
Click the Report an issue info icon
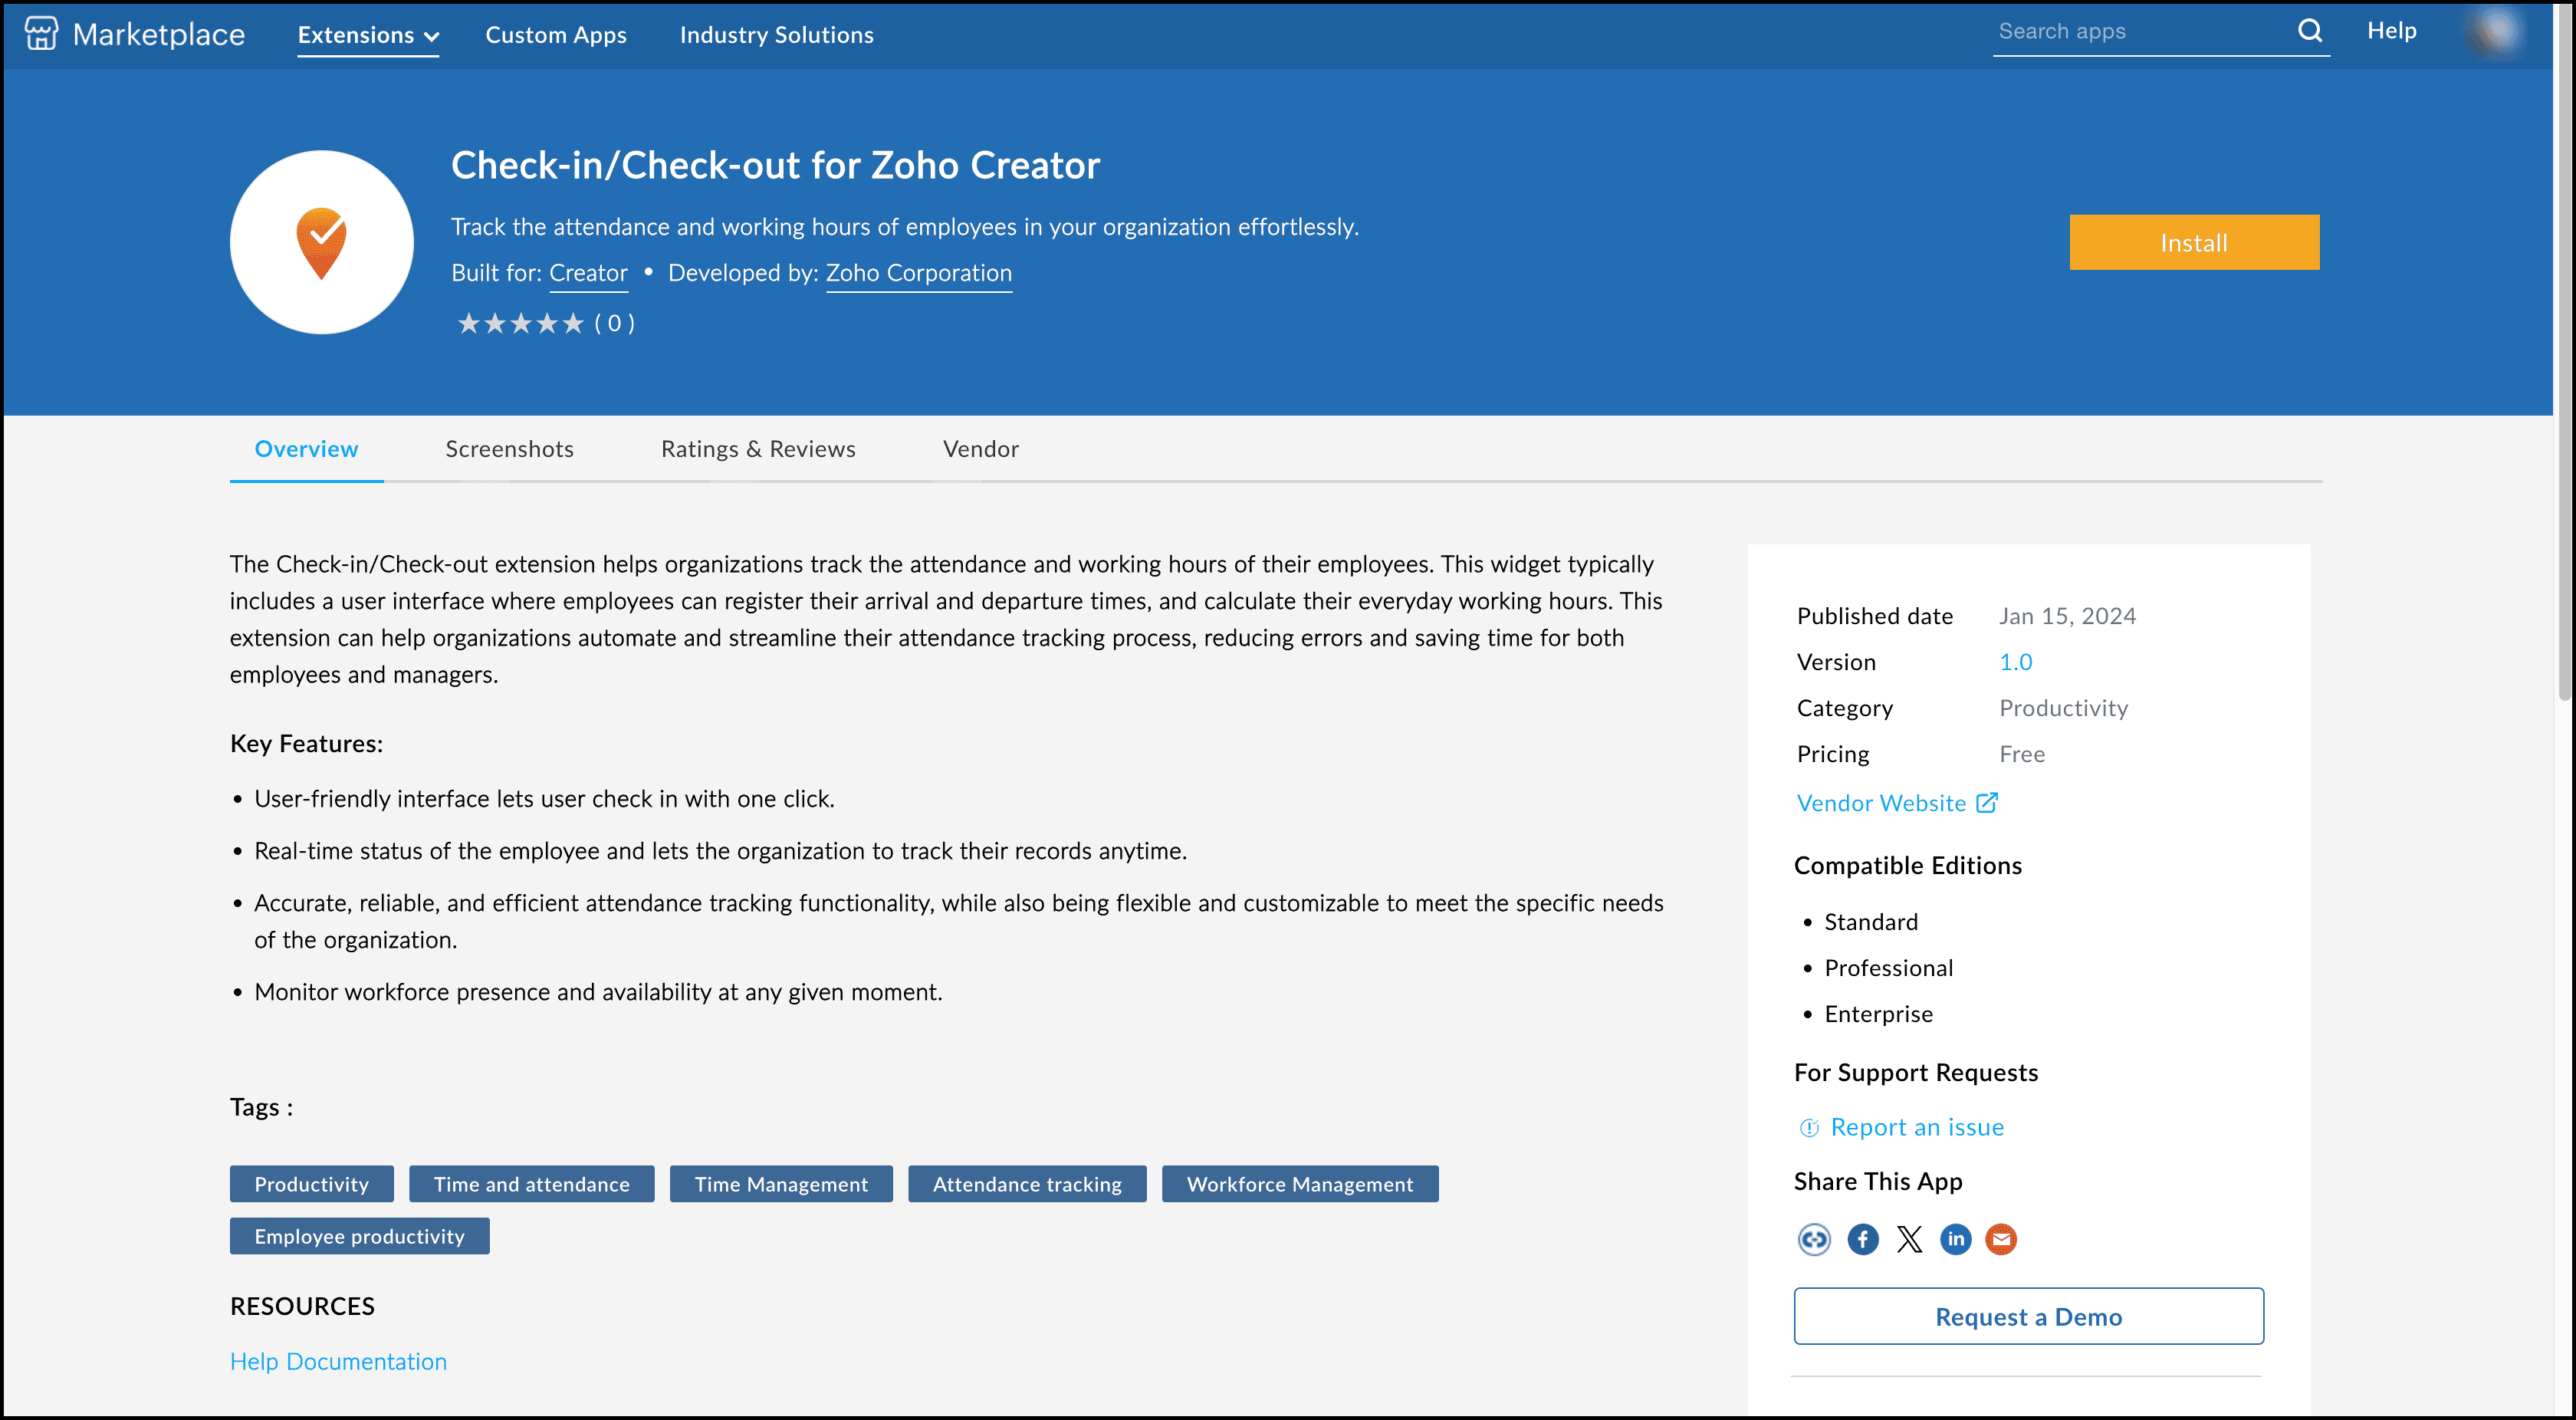point(1809,1128)
